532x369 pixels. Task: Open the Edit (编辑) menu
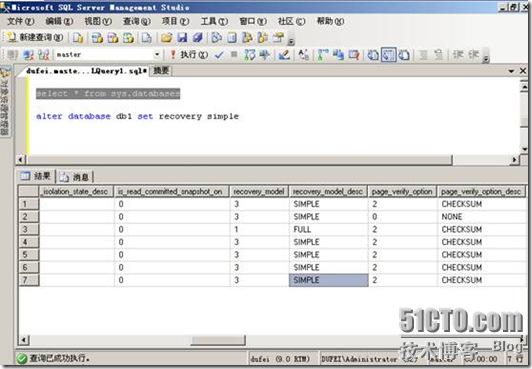coord(59,21)
